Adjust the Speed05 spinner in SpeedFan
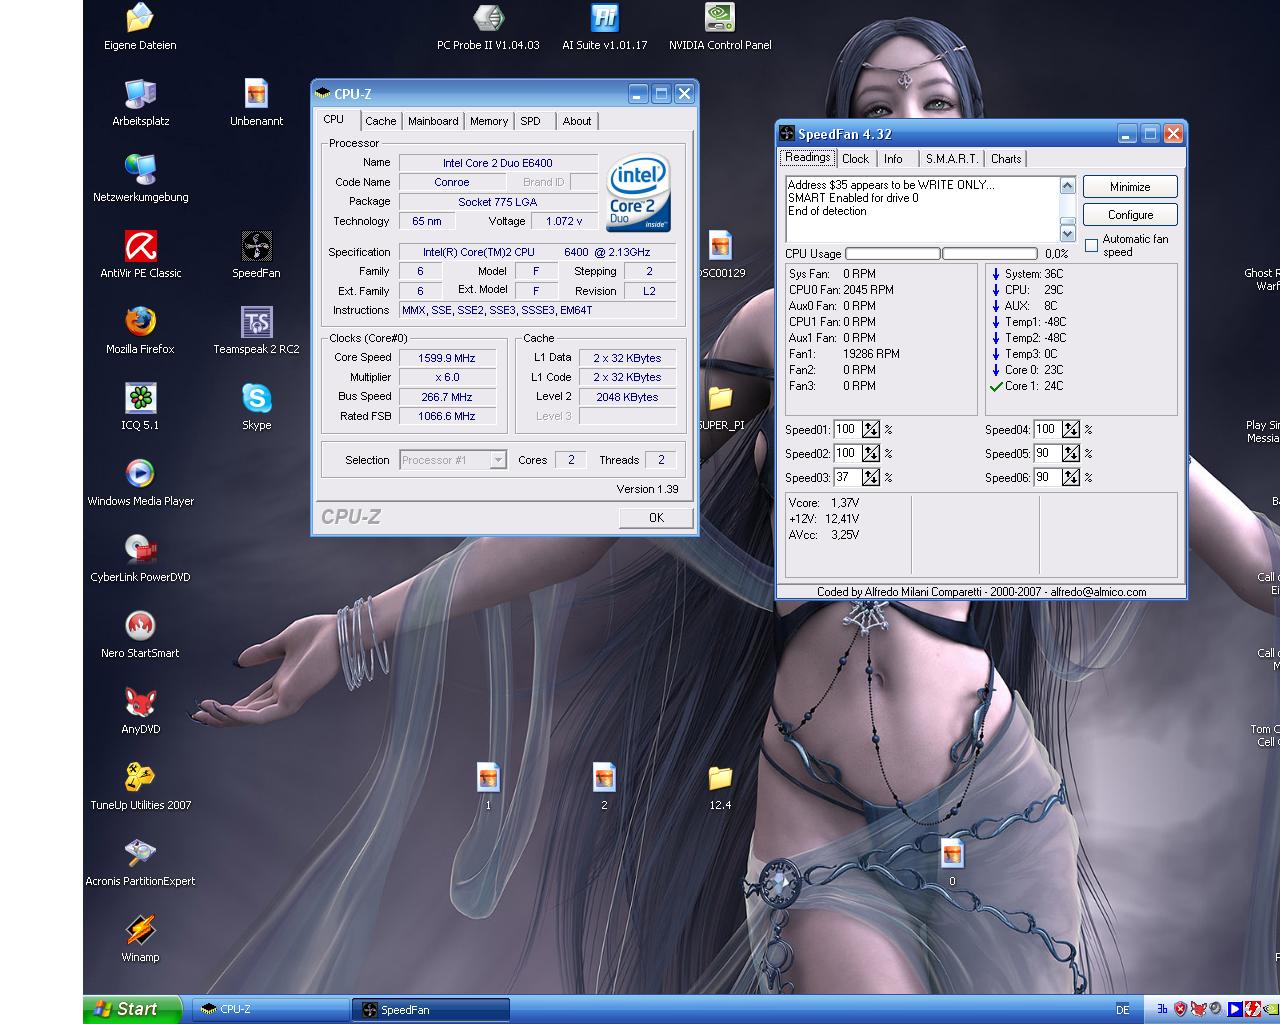Viewport: 1280px width, 1024px height. (x=1071, y=453)
